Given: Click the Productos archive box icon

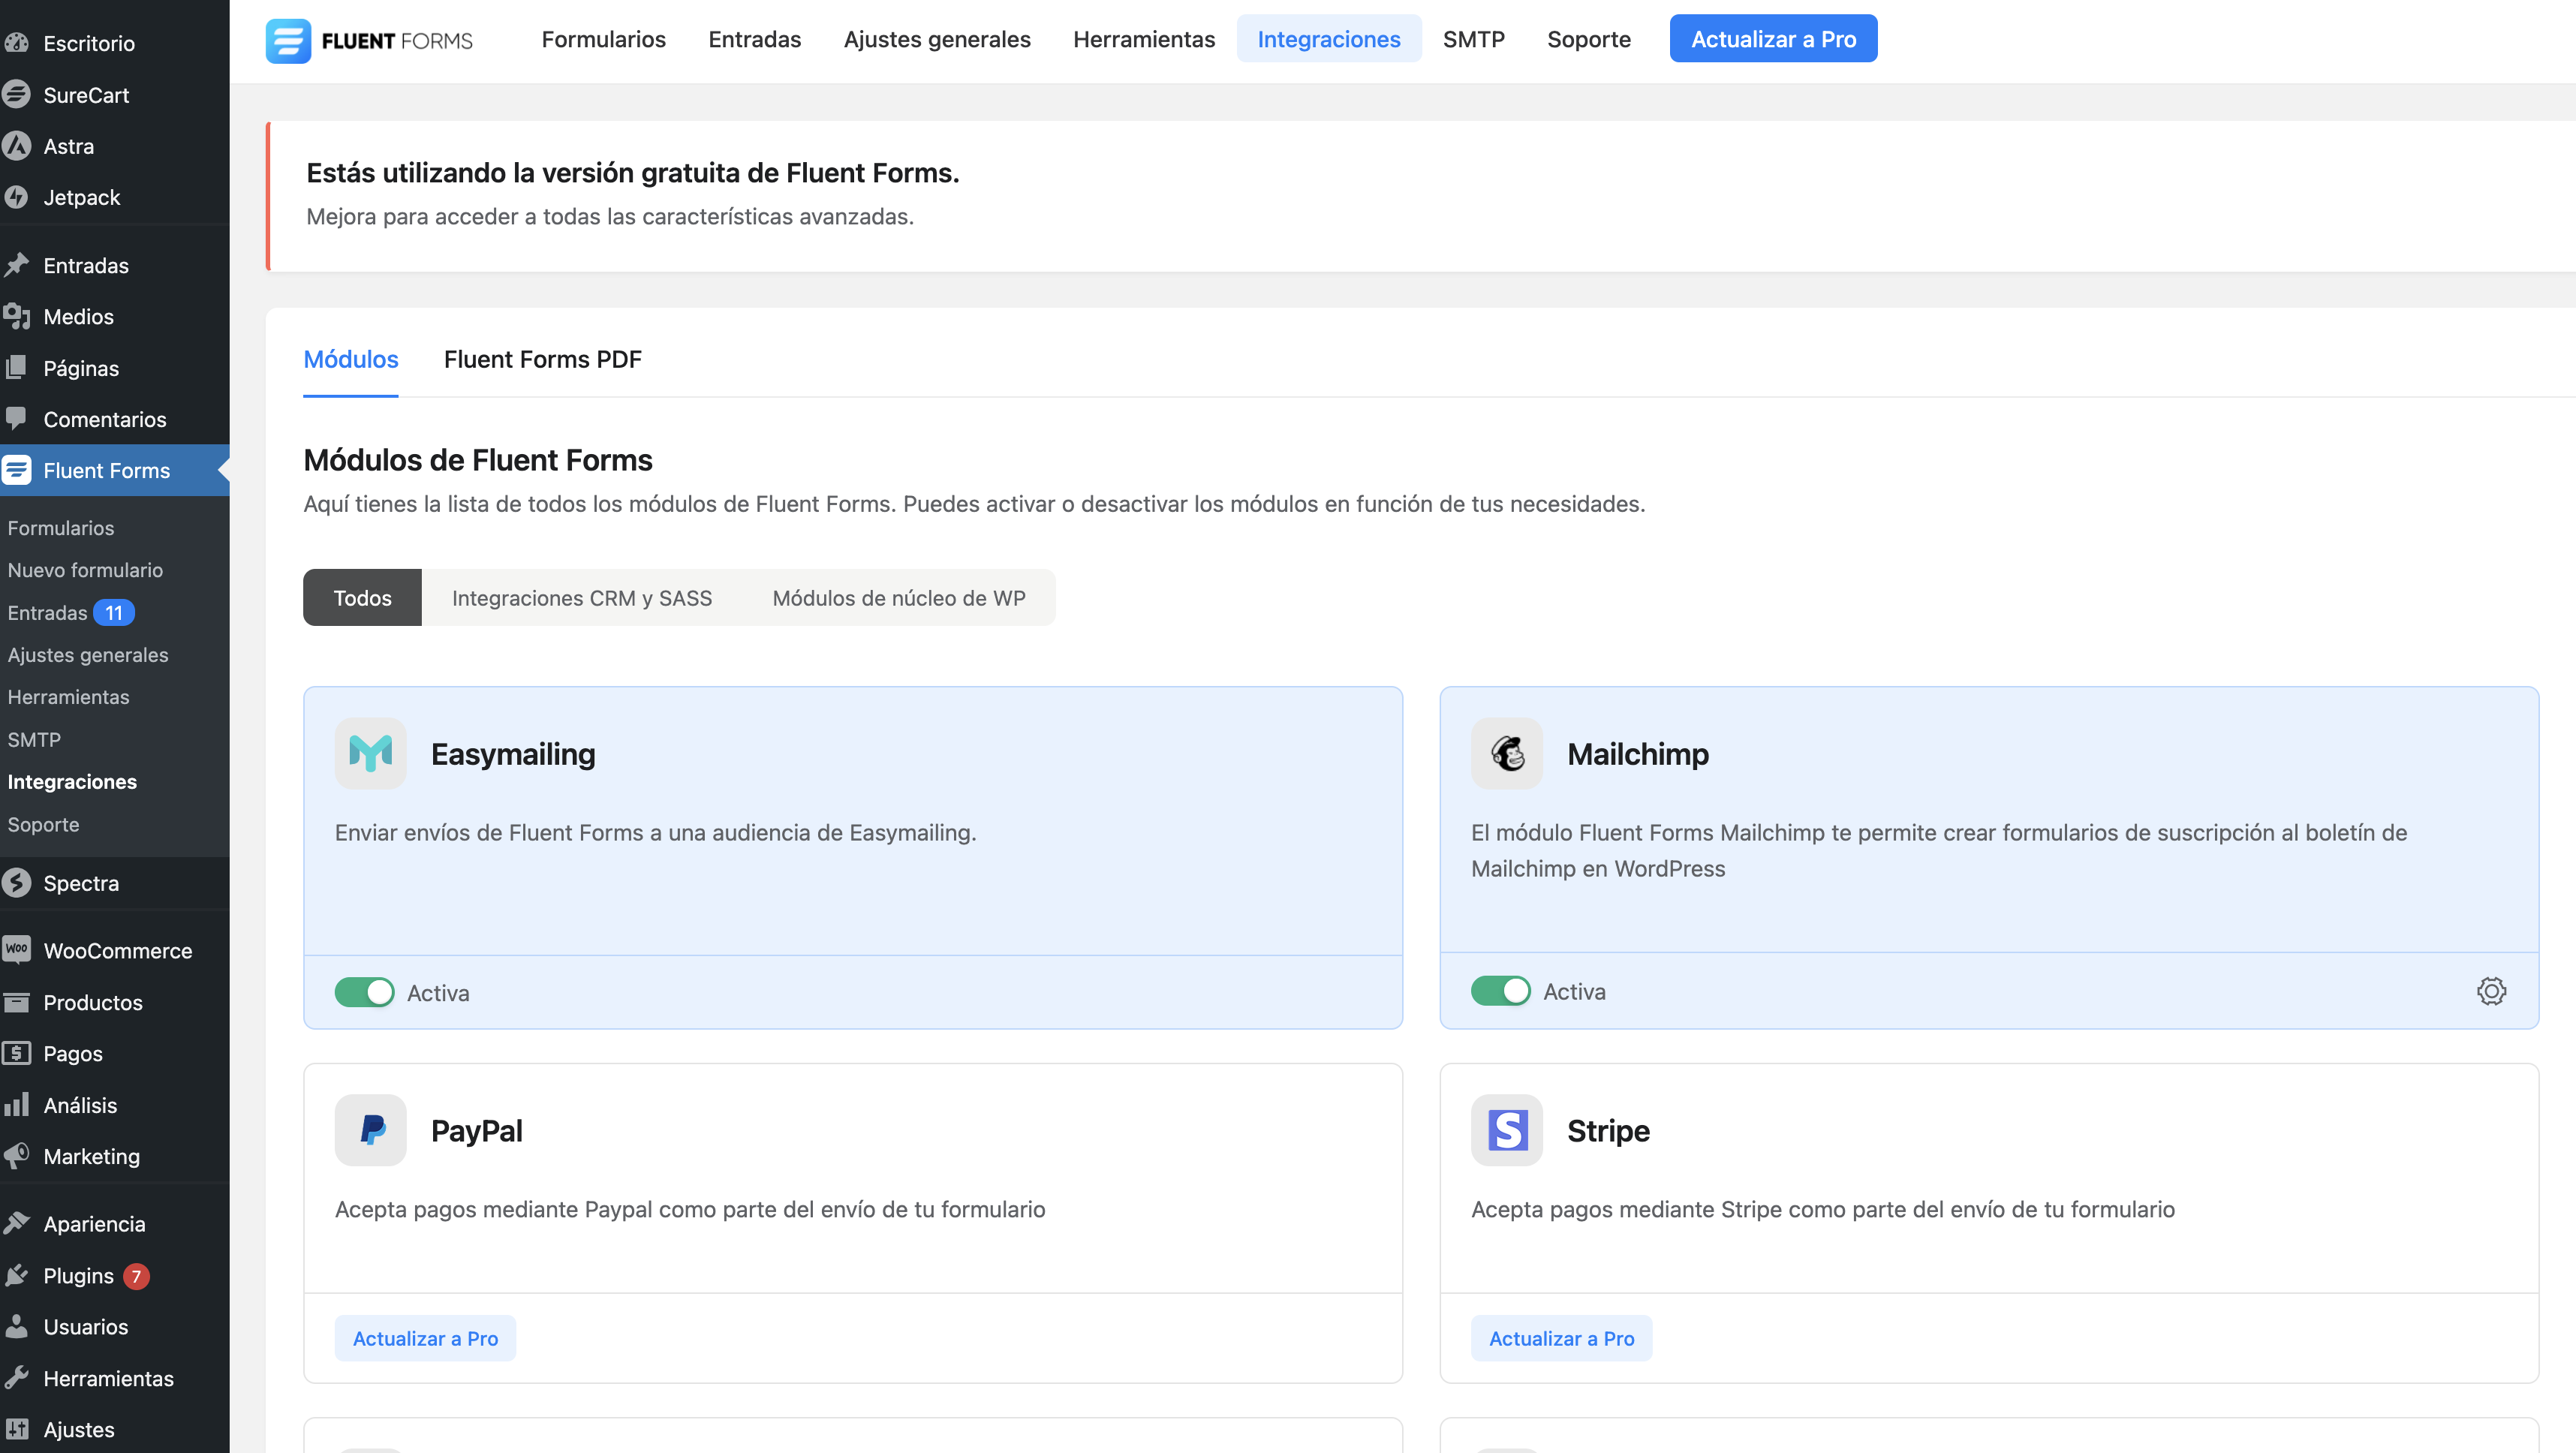Looking at the screenshot, I should coord(16,1002).
